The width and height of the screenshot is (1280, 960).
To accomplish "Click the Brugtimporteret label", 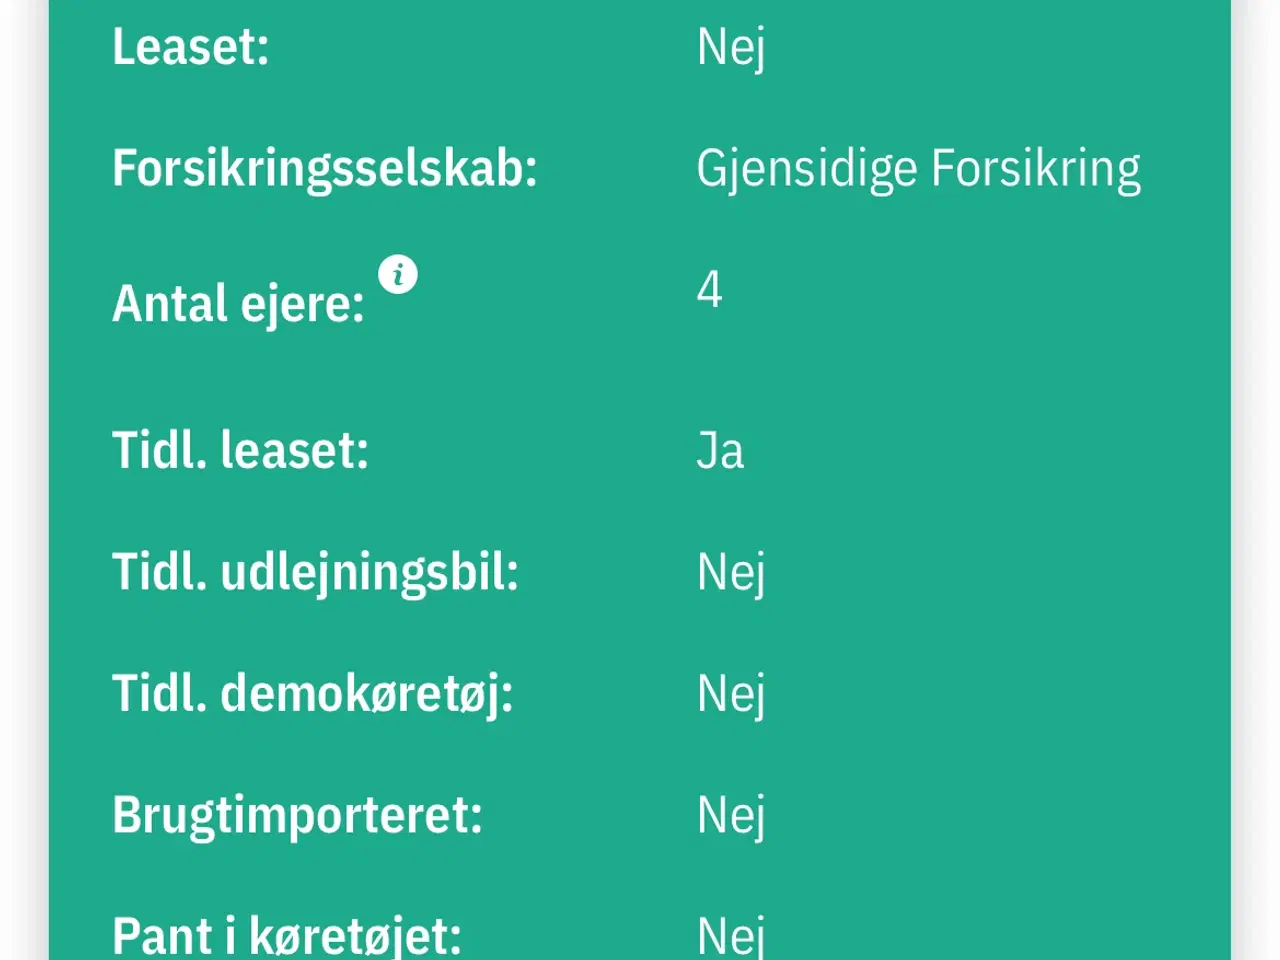I will coord(298,815).
